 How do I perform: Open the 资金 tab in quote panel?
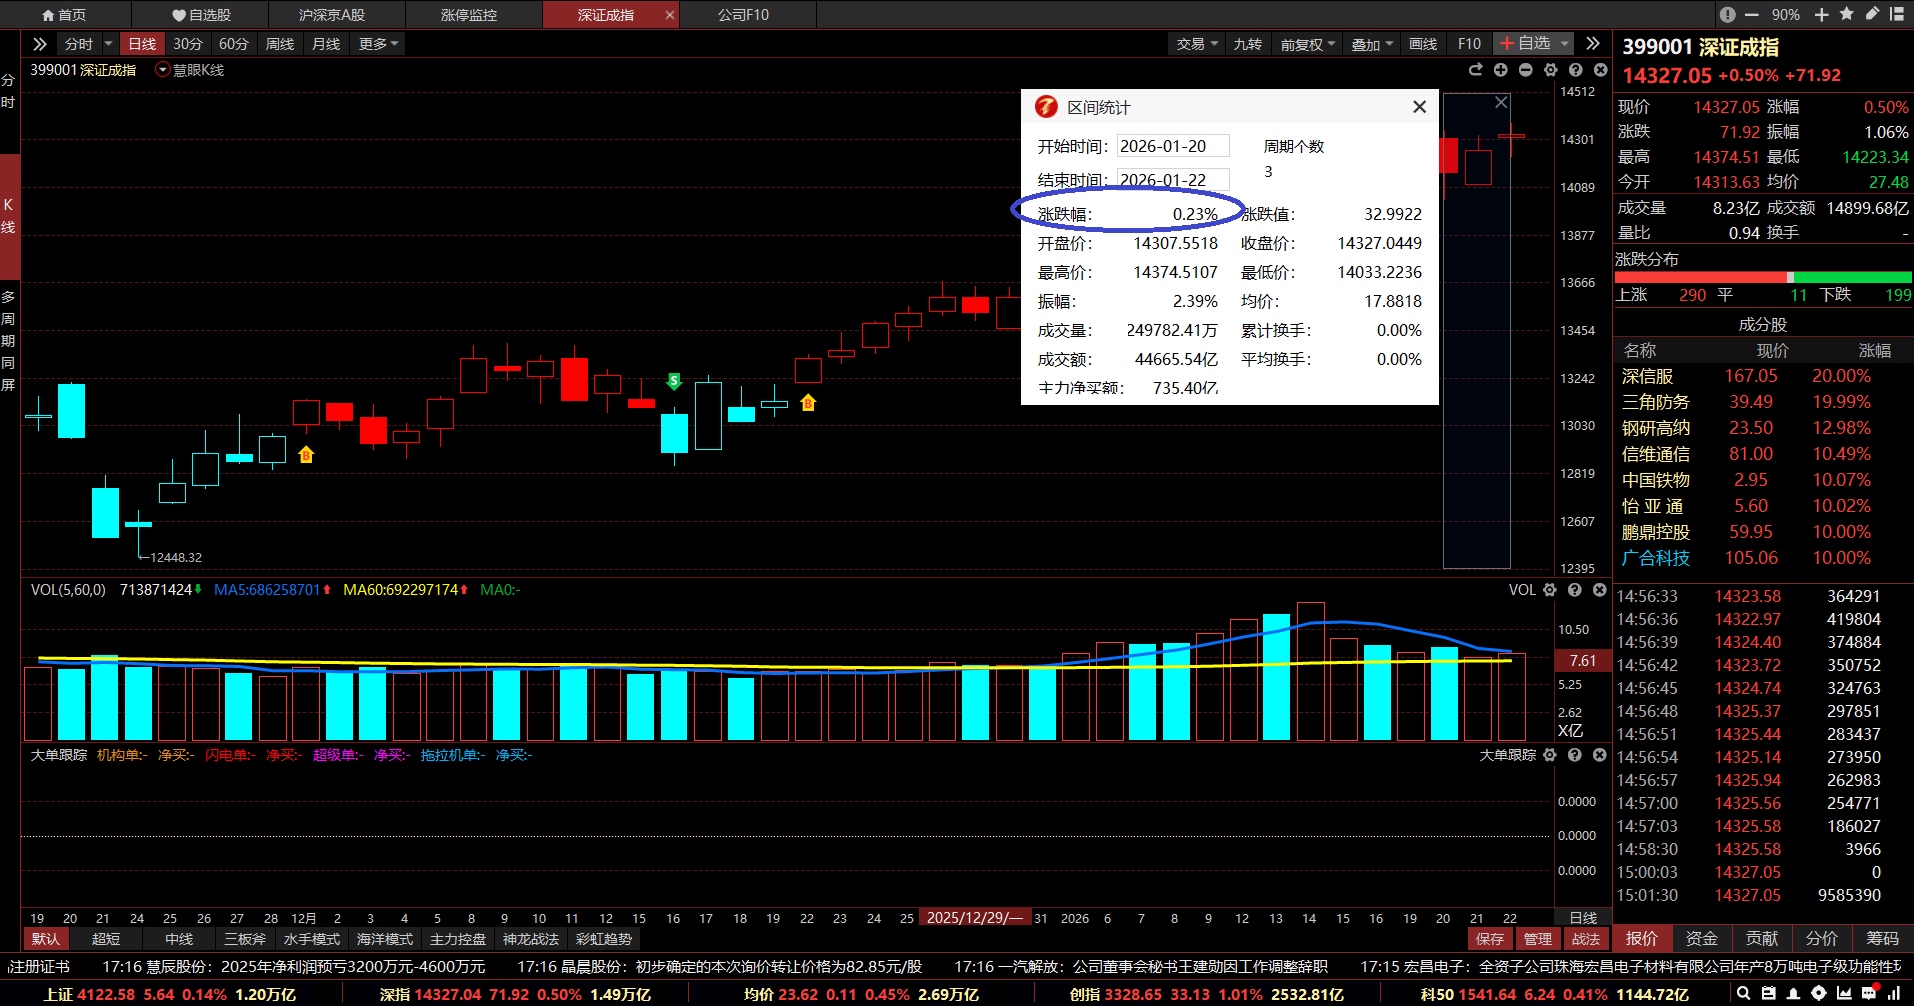pos(1702,939)
